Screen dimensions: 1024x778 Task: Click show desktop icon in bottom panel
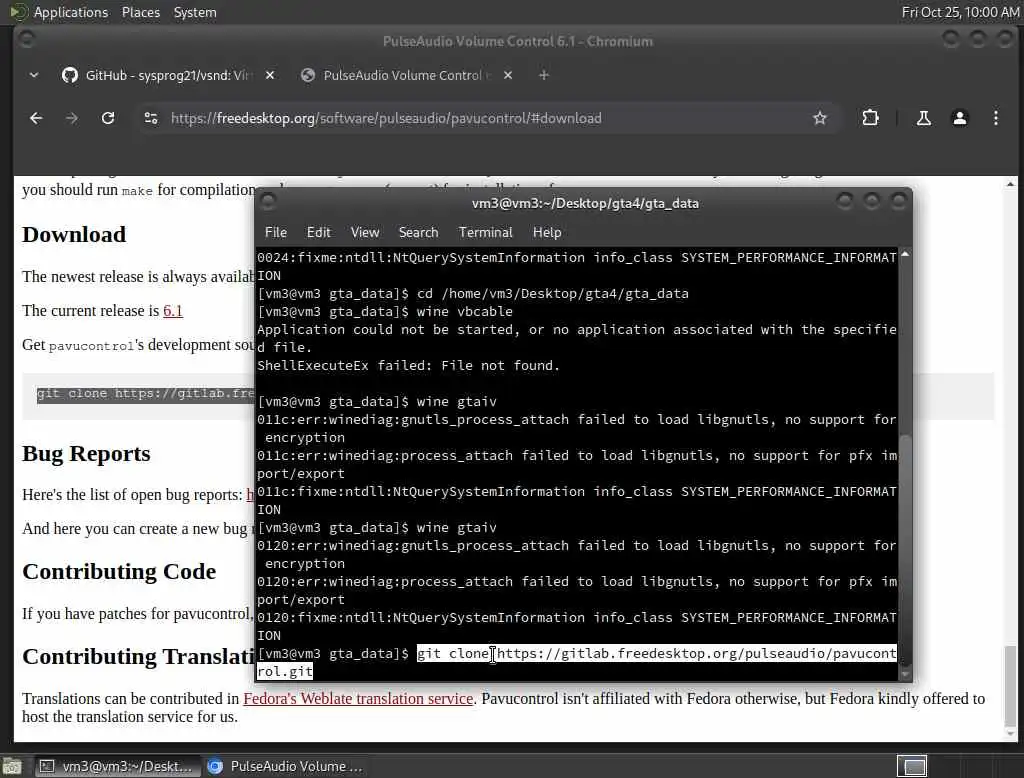[12, 766]
